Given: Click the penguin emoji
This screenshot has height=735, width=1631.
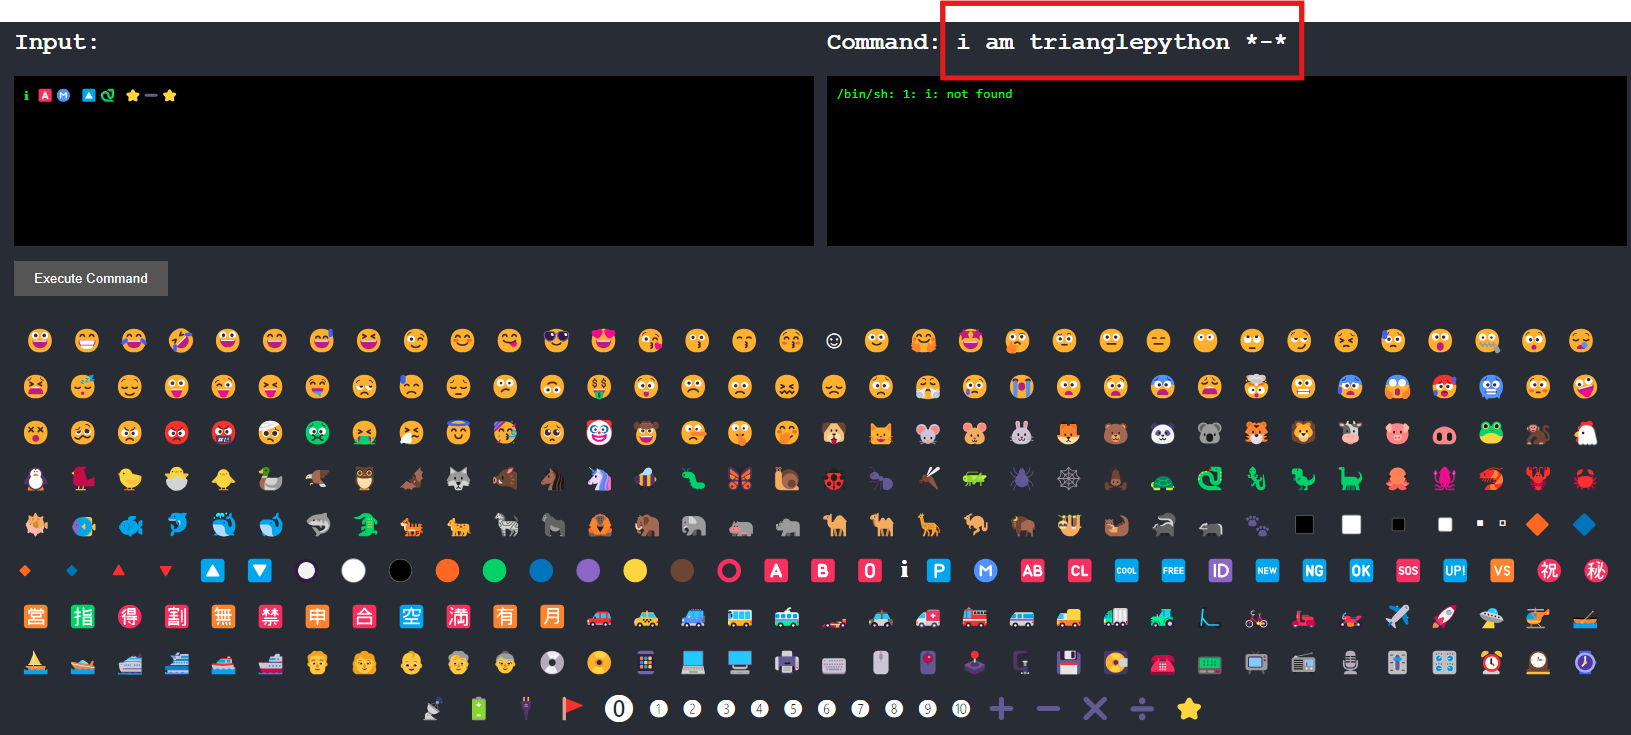Looking at the screenshot, I should pyautogui.click(x=36, y=479).
